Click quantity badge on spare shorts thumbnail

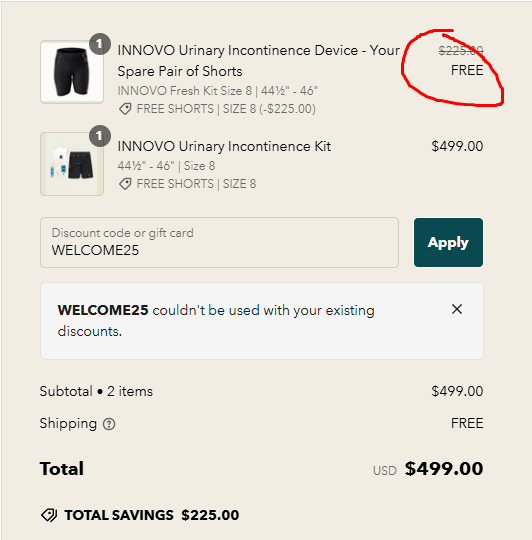pyautogui.click(x=100, y=44)
